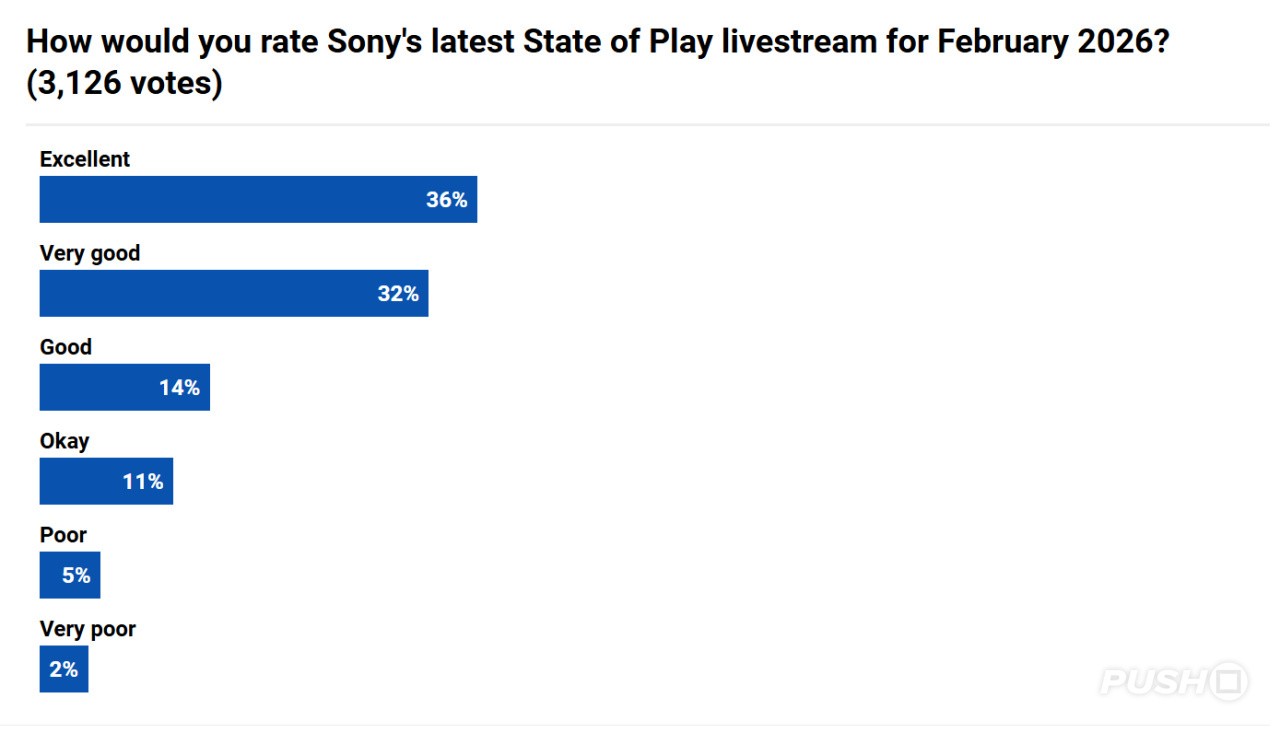Click the 14% value text
This screenshot has height=733, width=1280.
click(179, 387)
